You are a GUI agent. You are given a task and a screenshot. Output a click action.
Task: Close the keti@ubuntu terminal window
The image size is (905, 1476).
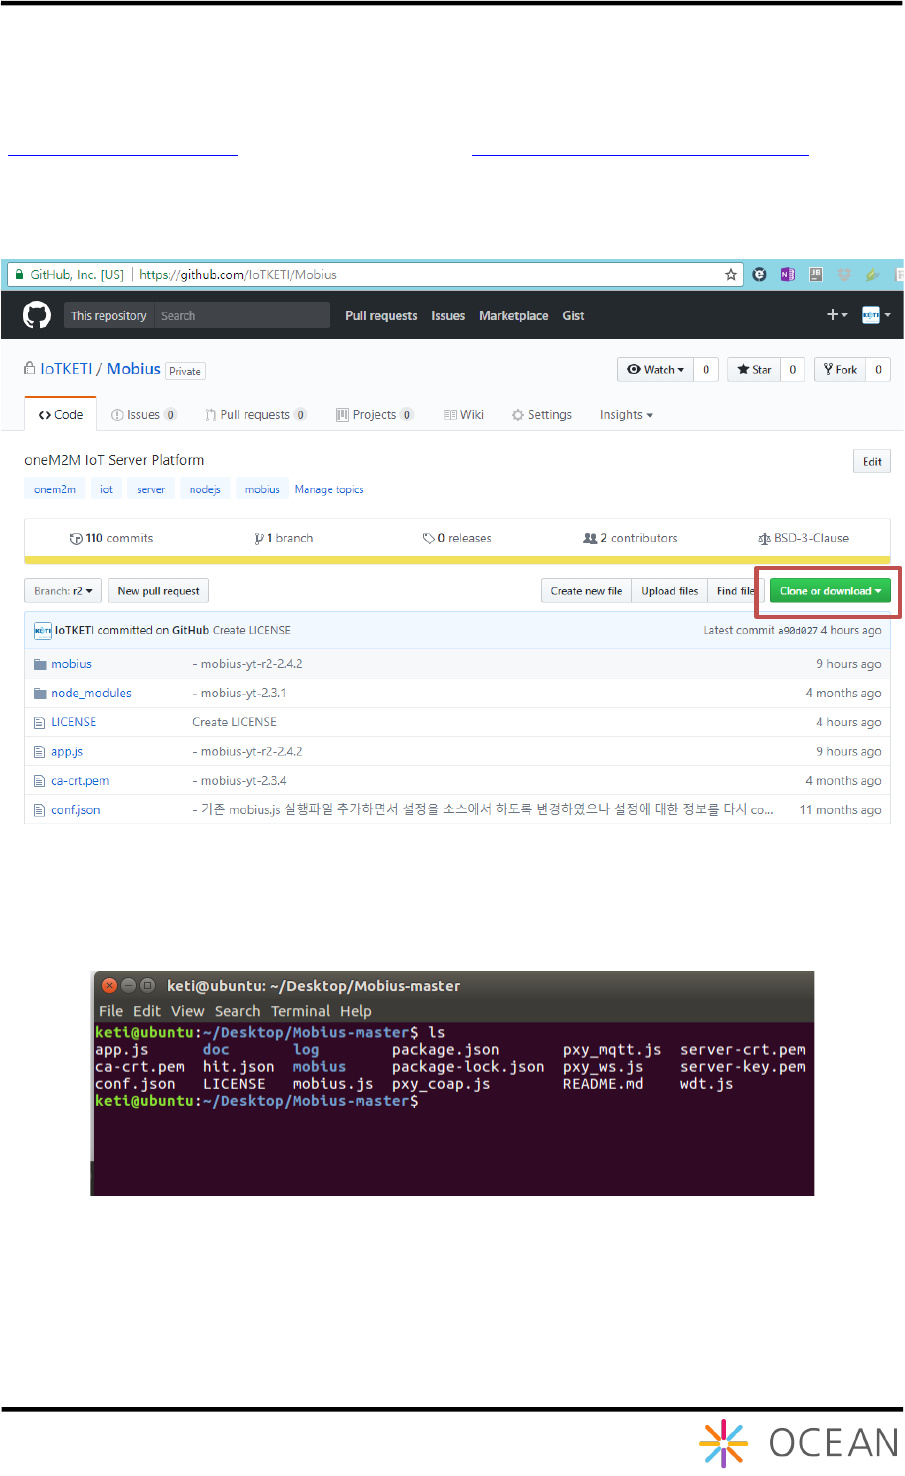tap(110, 985)
